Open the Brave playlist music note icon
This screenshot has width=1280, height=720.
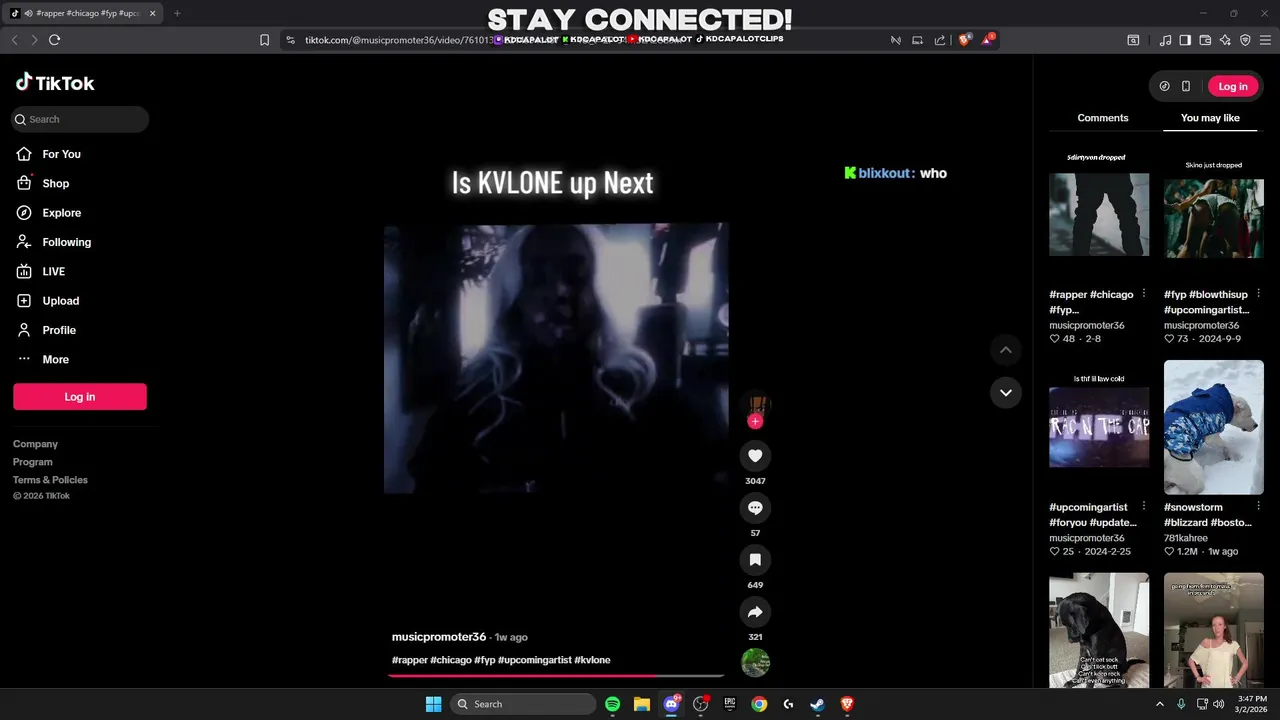tap(1165, 40)
